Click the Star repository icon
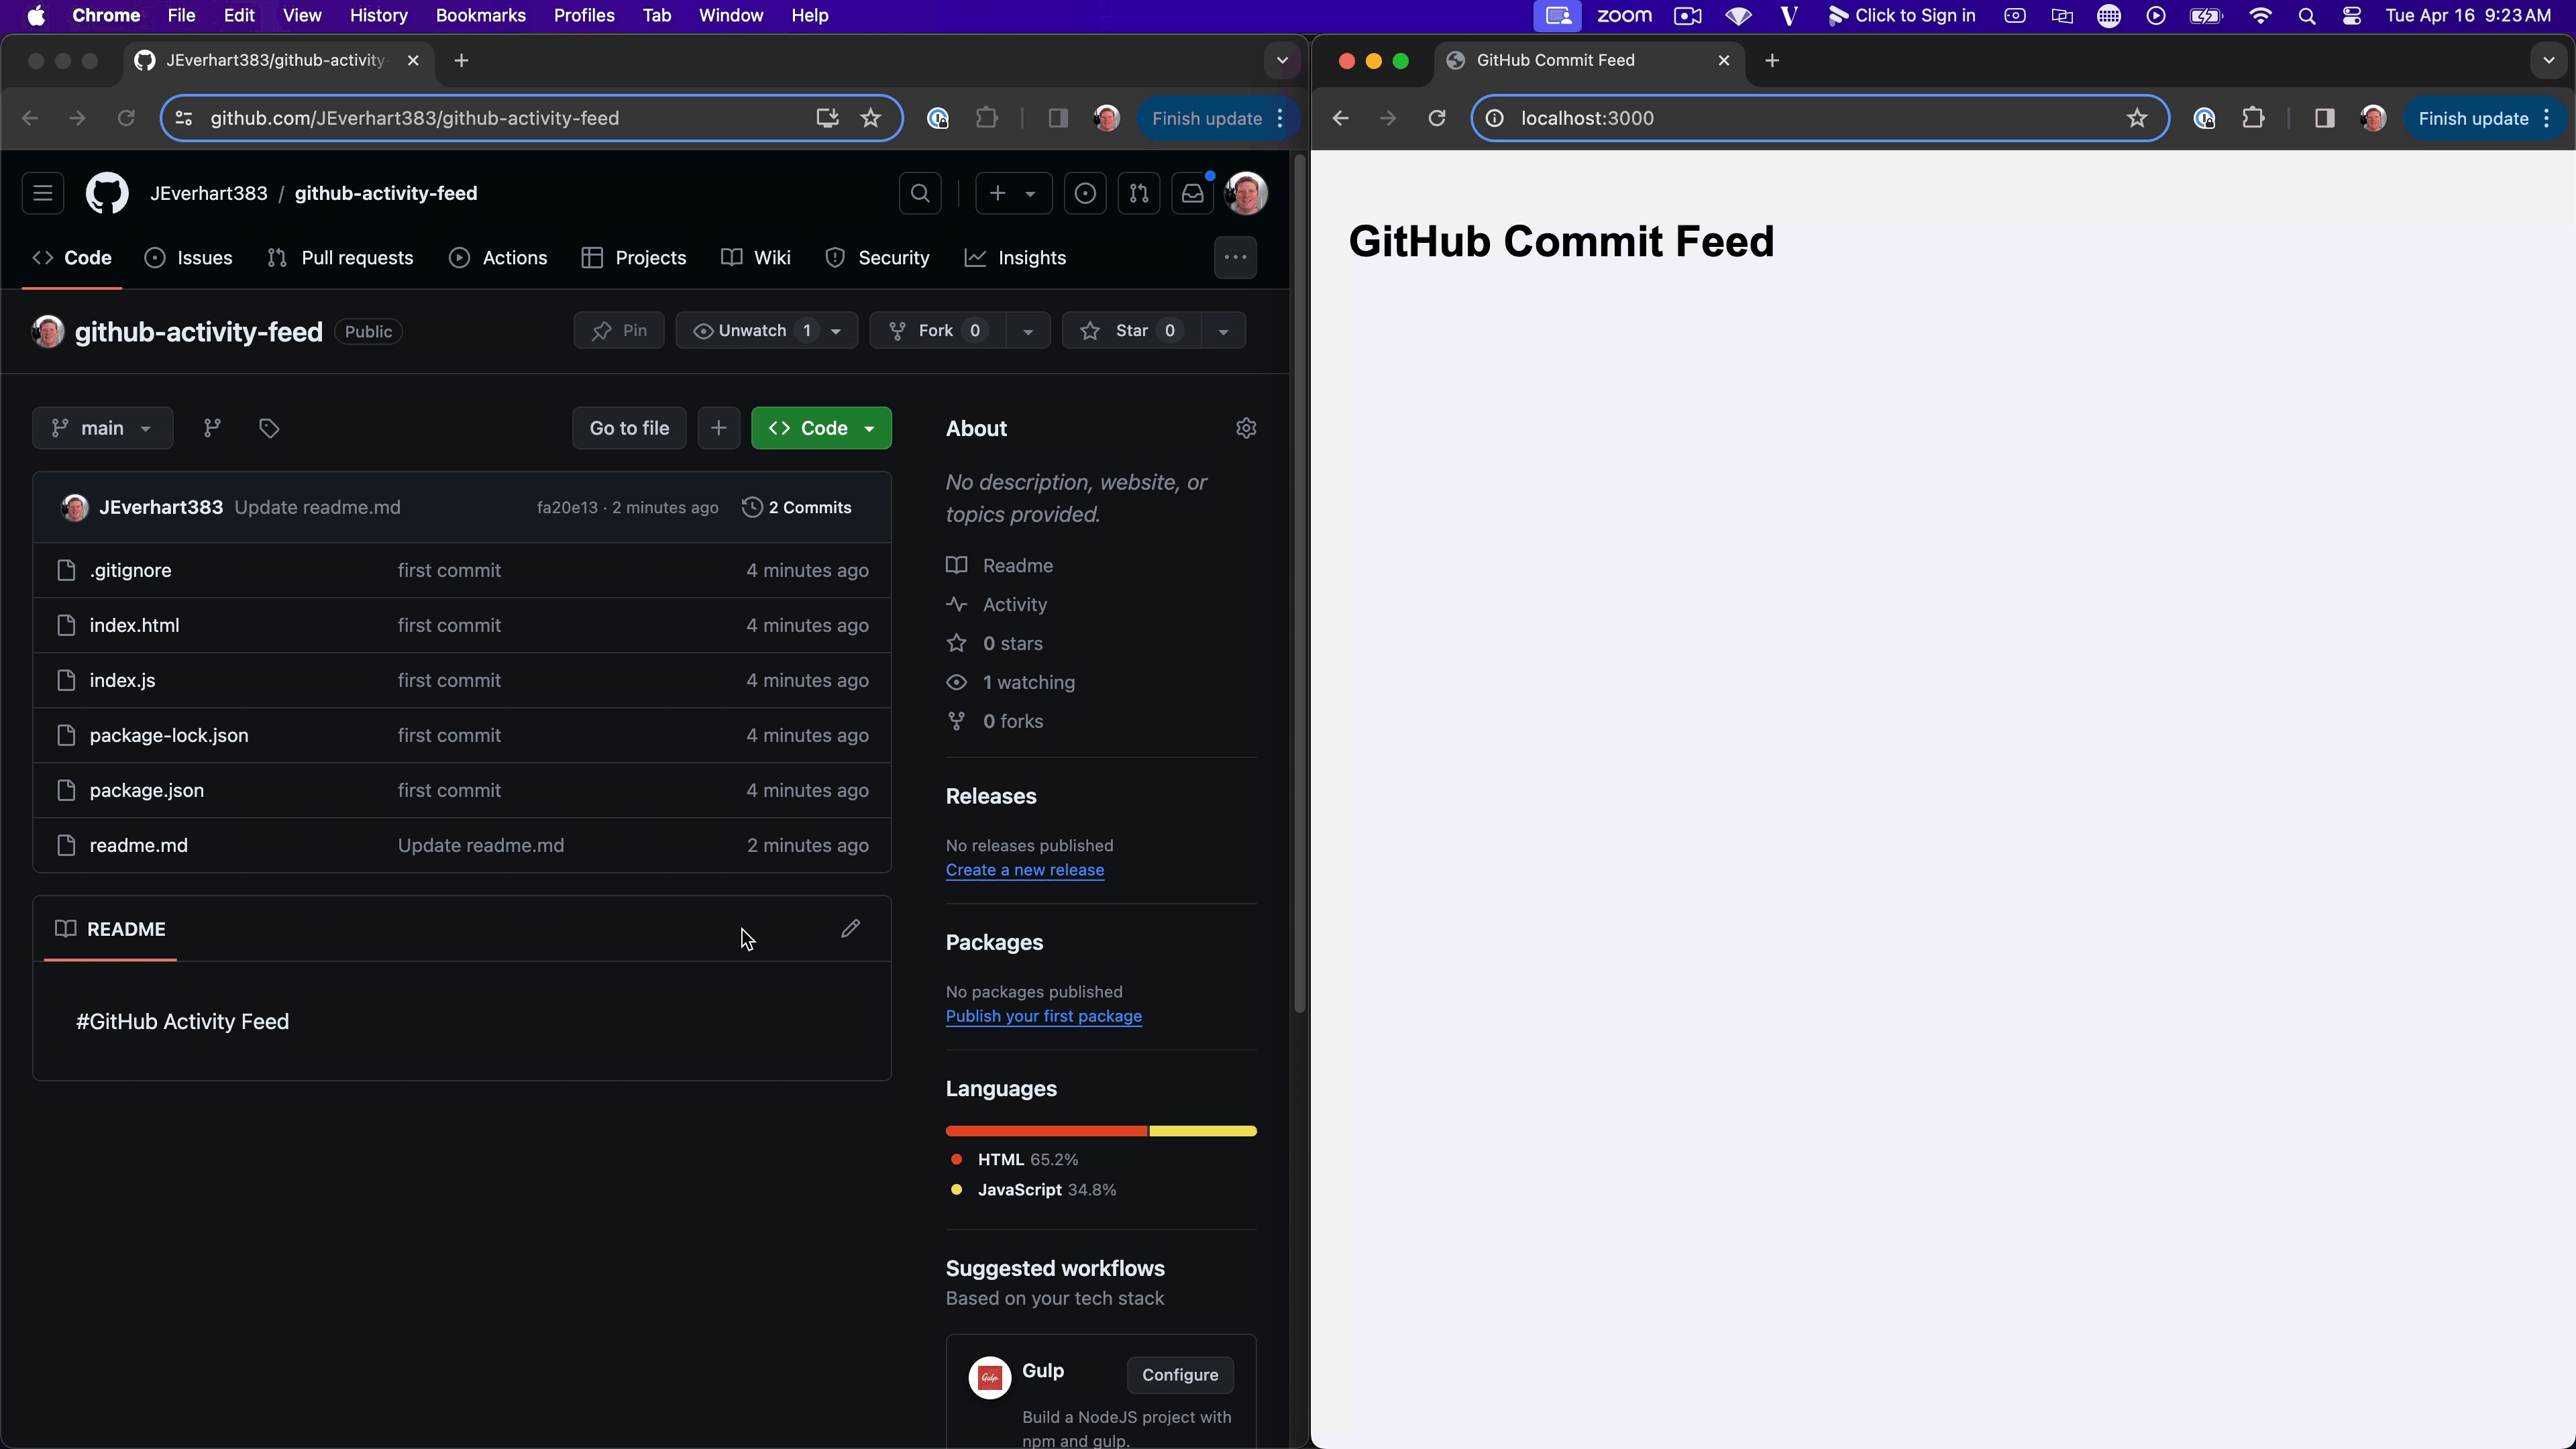 click(1090, 331)
